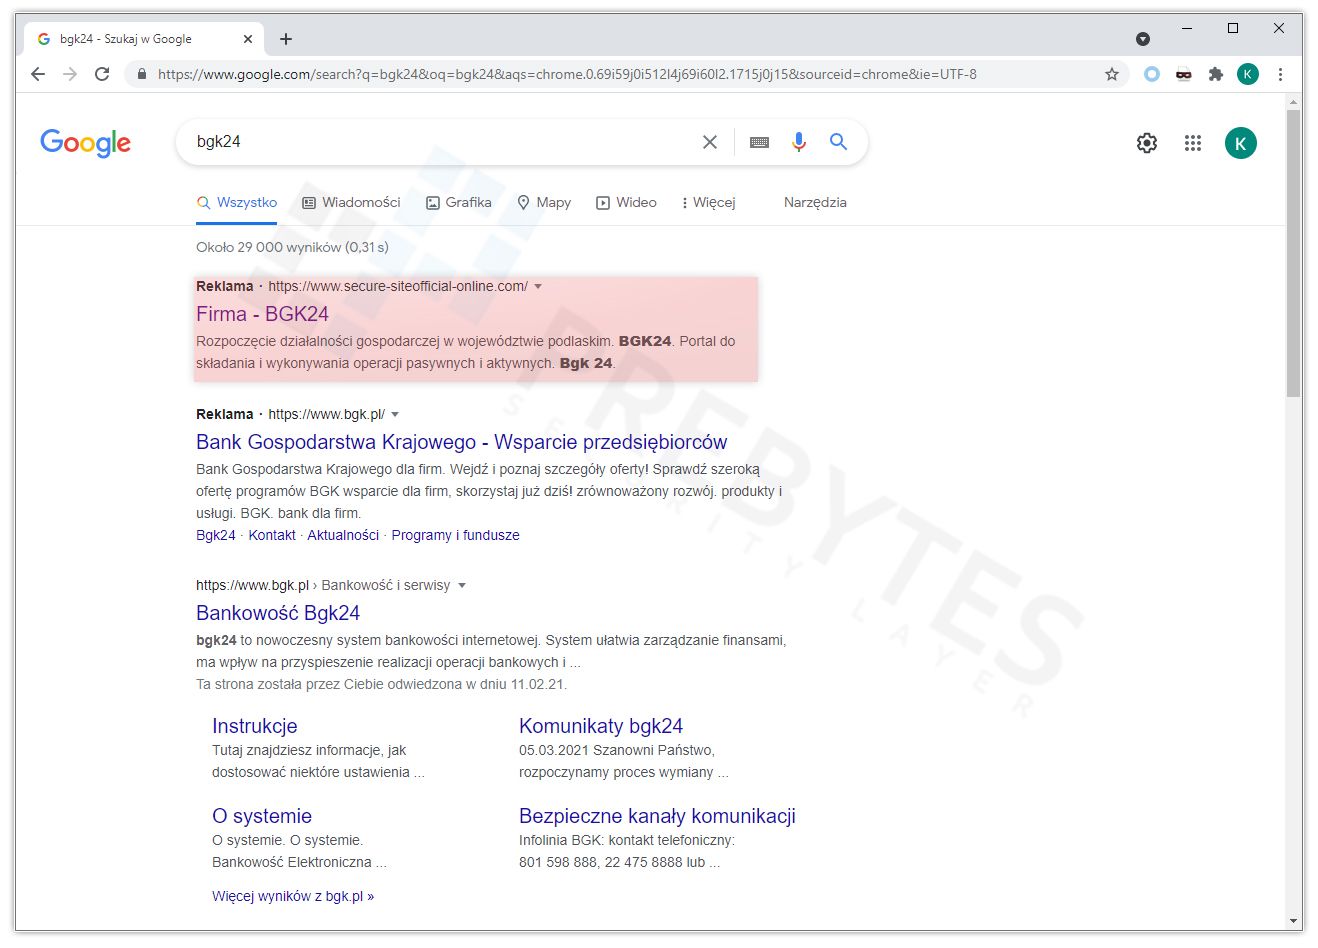The width and height of the screenshot is (1318, 948).
Task: Close the bgk24 Google tab
Action: 248,39
